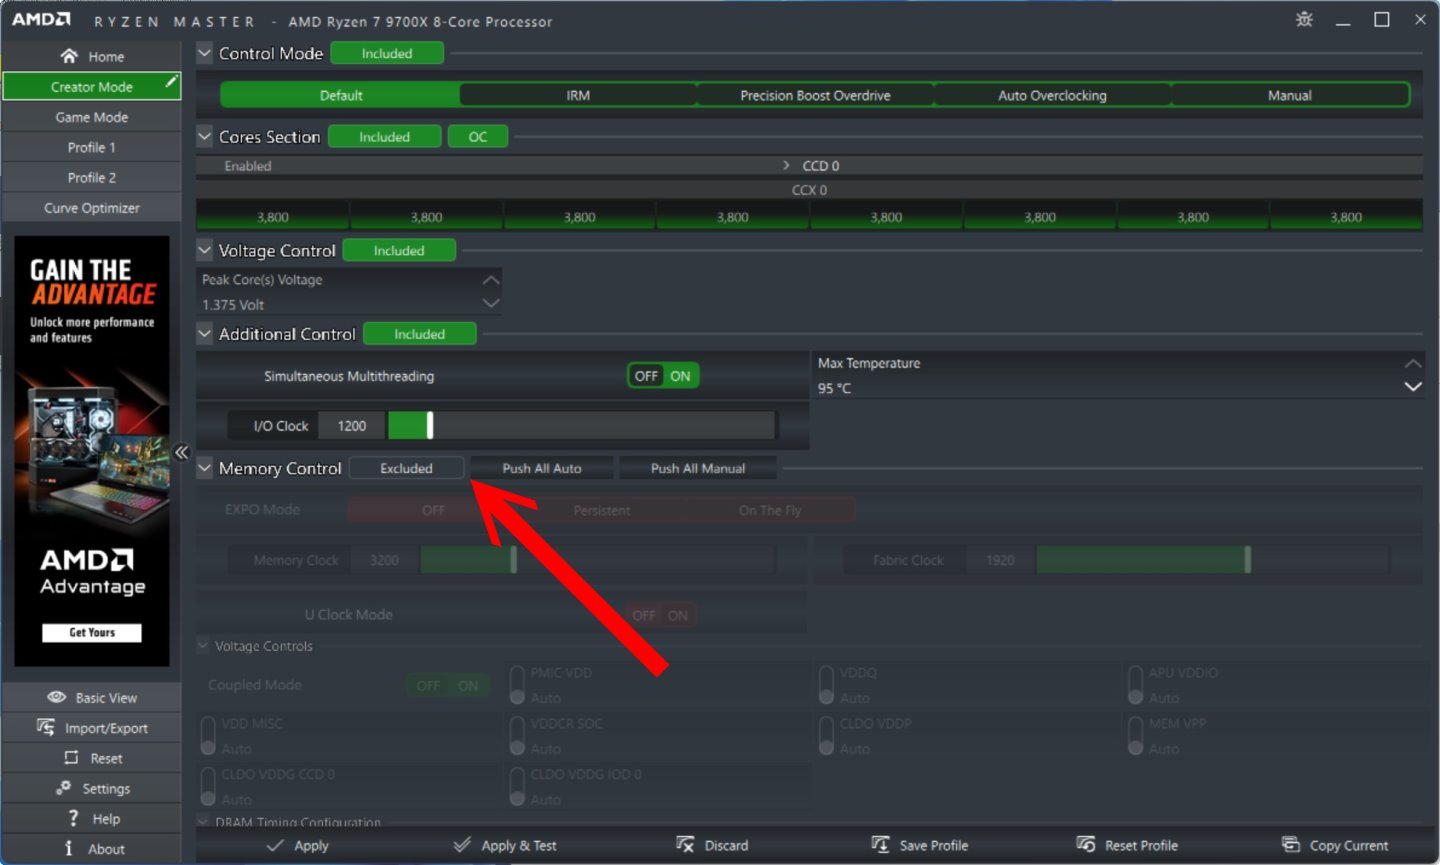Open Curve Optimizer page
1440x865 pixels.
tap(92, 208)
